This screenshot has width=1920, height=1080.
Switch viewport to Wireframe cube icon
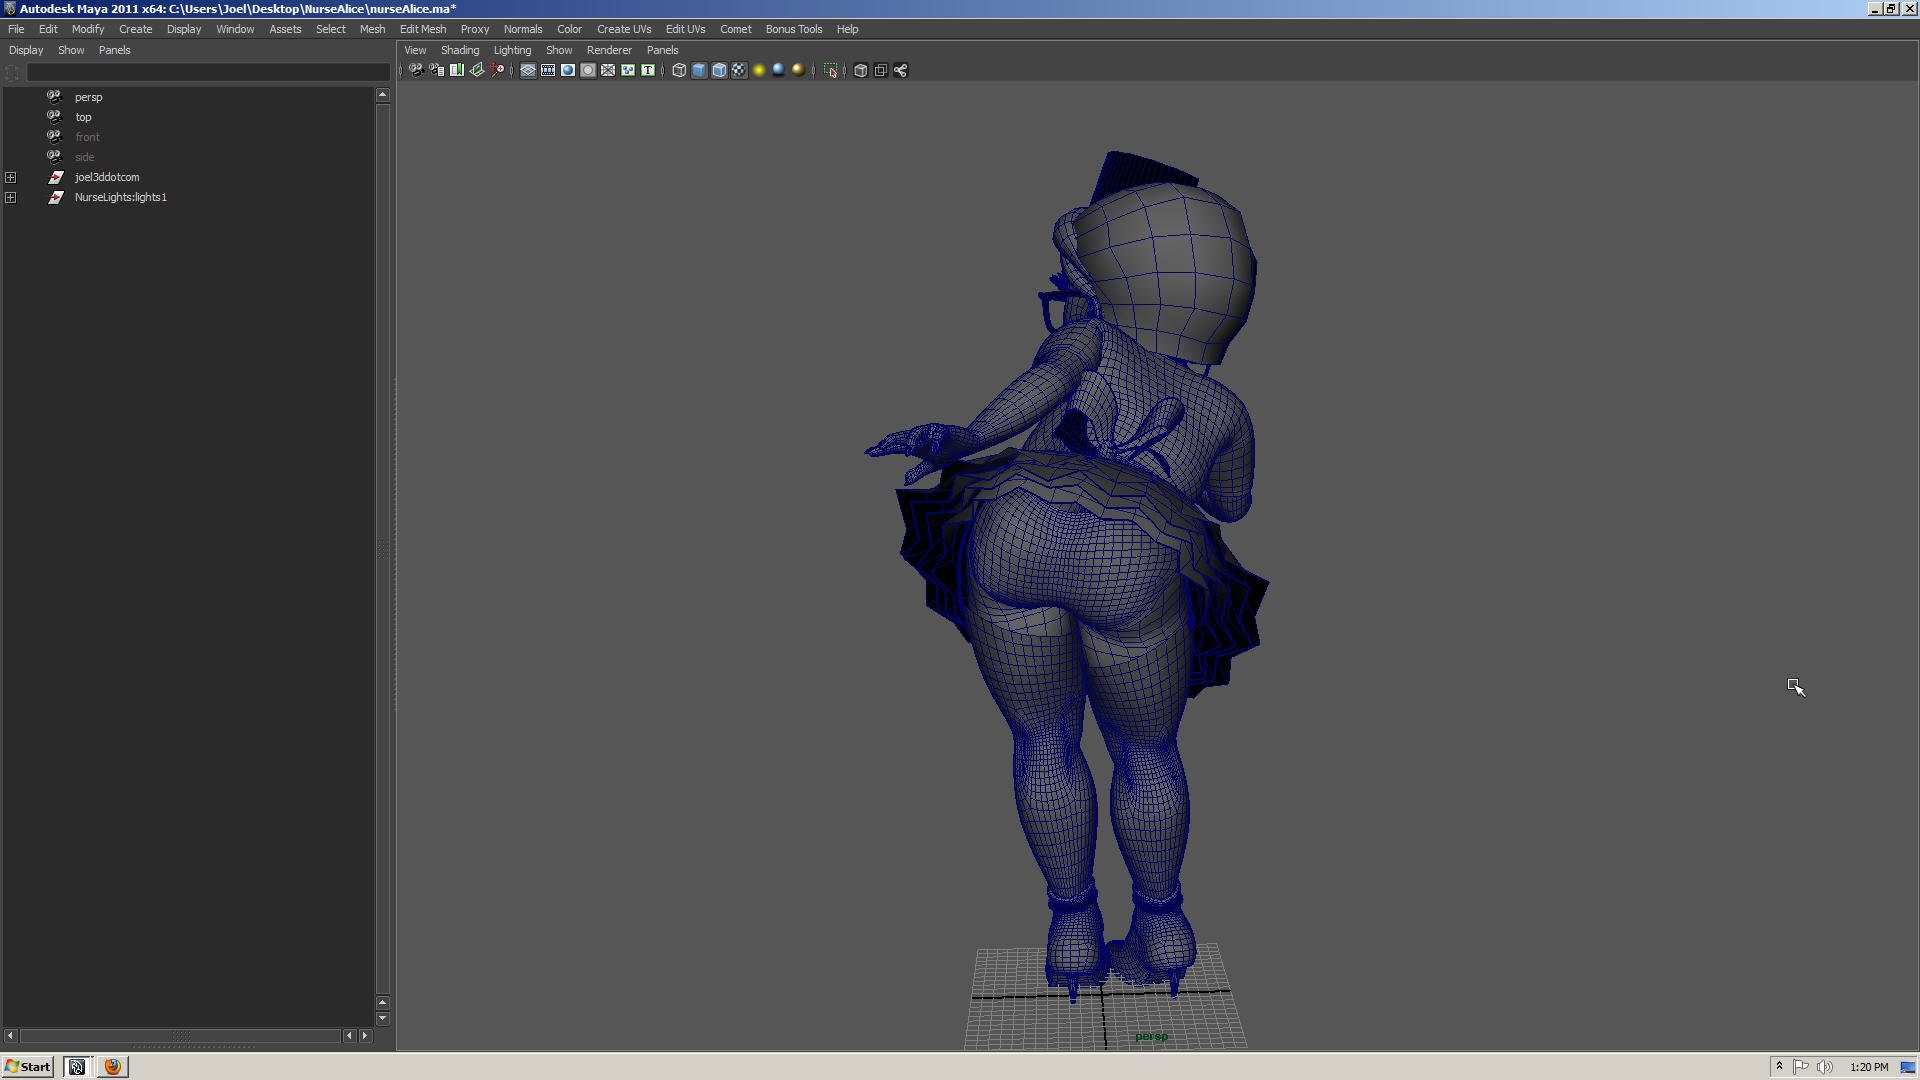click(679, 70)
